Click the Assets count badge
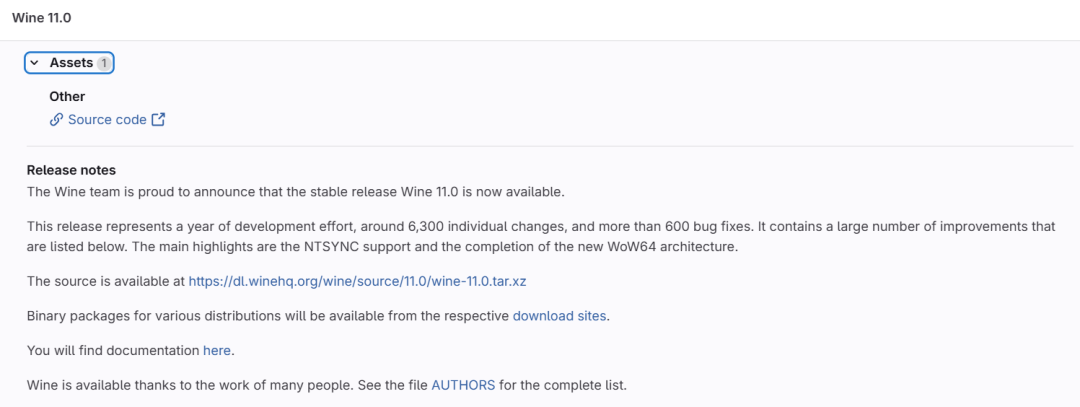Viewport: 1080px width, 407px height. pos(104,63)
